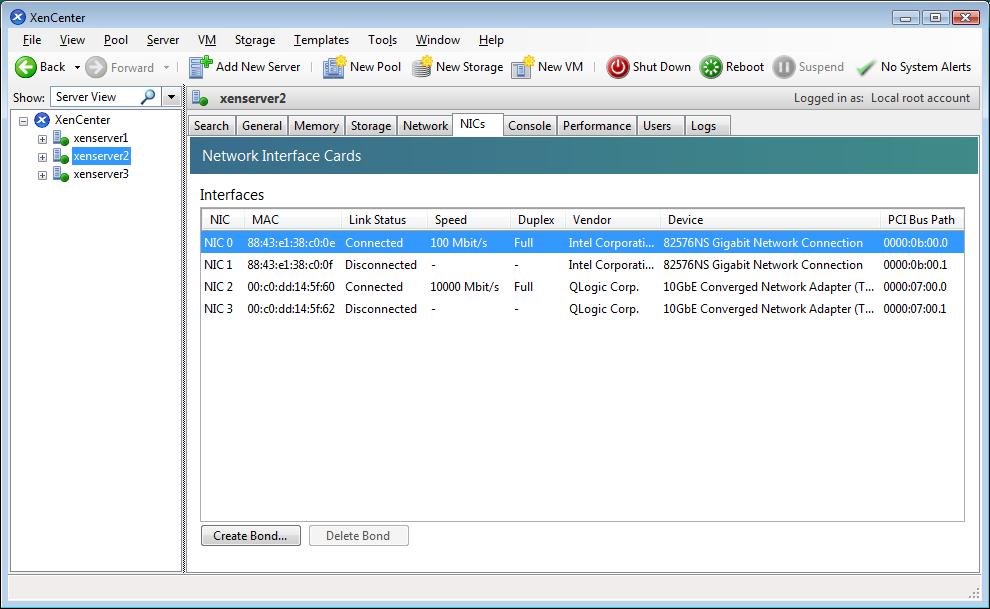
Task: Click the green Reboot icon
Action: pos(711,67)
